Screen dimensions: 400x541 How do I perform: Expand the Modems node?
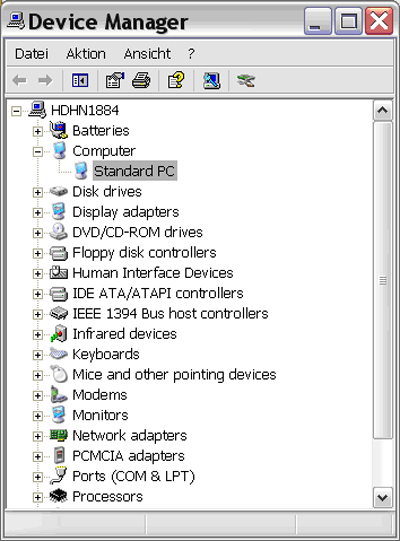click(x=38, y=395)
